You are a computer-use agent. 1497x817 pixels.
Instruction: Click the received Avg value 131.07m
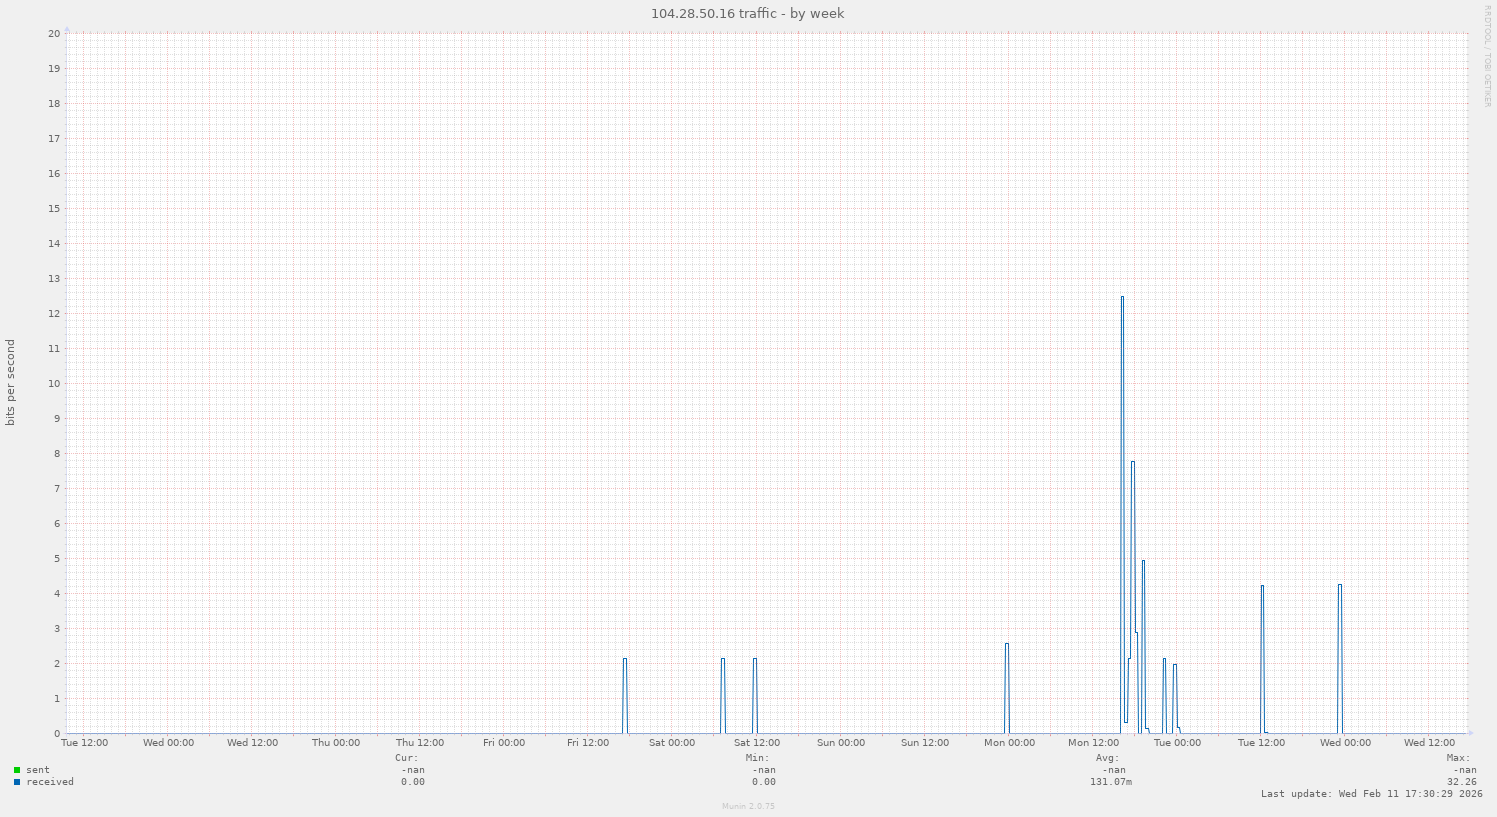tap(1110, 782)
